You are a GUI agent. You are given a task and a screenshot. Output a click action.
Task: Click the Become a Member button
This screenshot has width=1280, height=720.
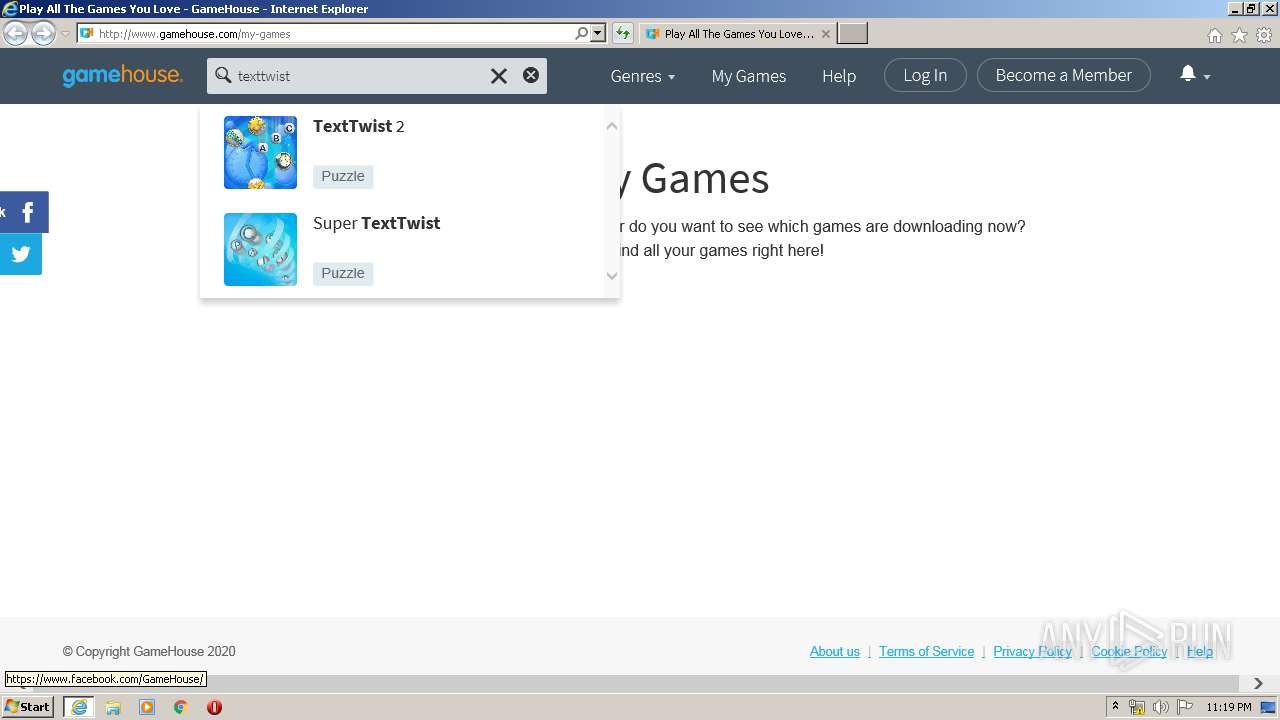1064,75
